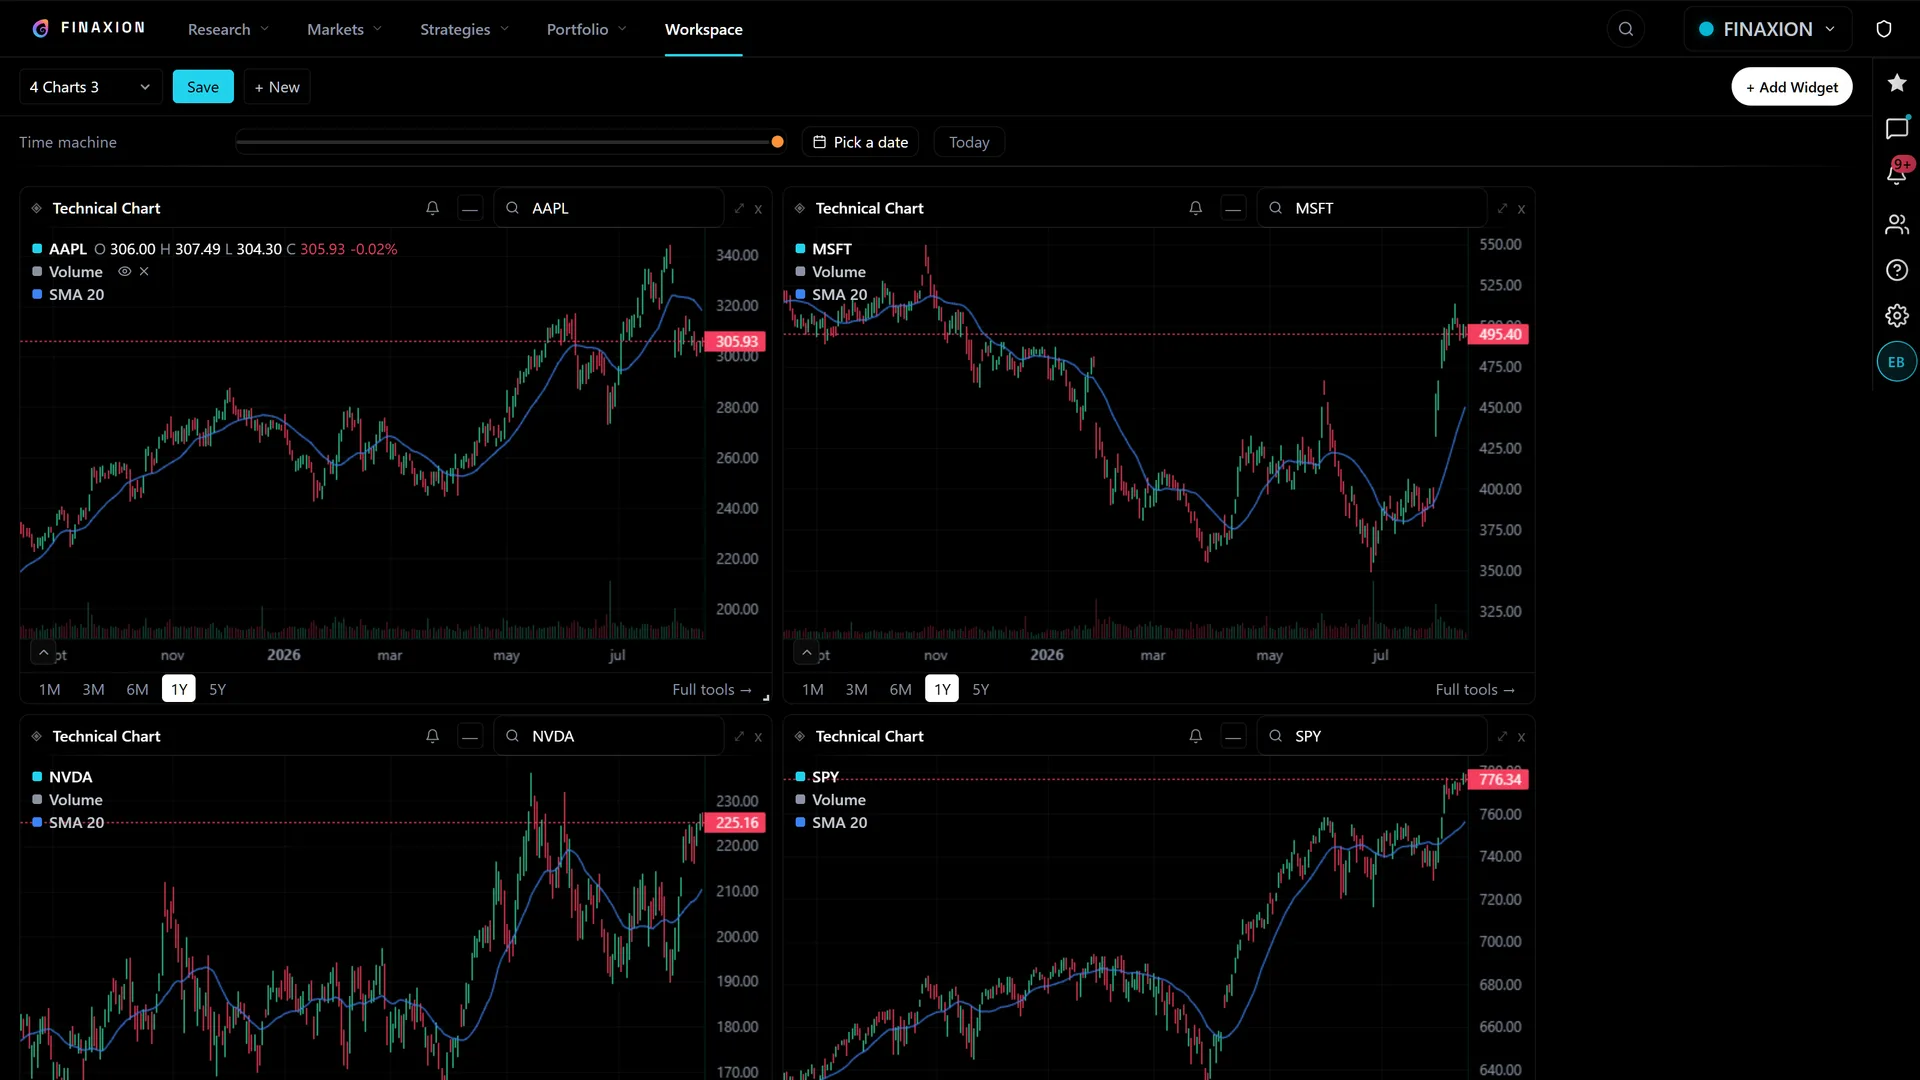Open the help icon in the right sidebar
The width and height of the screenshot is (1920, 1080).
(x=1897, y=270)
